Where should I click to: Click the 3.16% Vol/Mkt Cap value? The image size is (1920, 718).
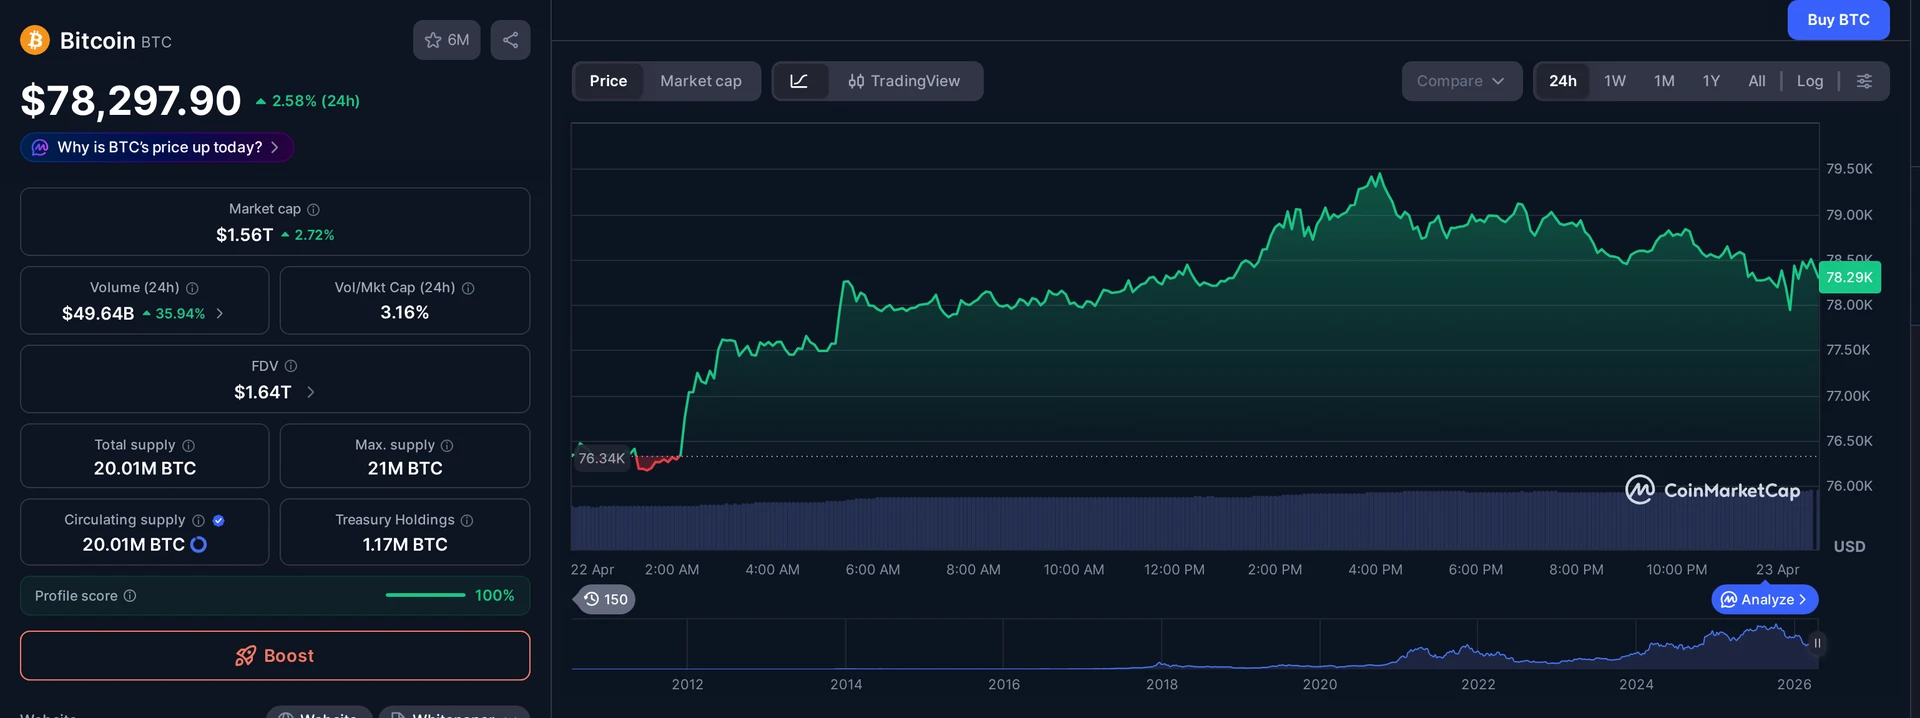(405, 313)
